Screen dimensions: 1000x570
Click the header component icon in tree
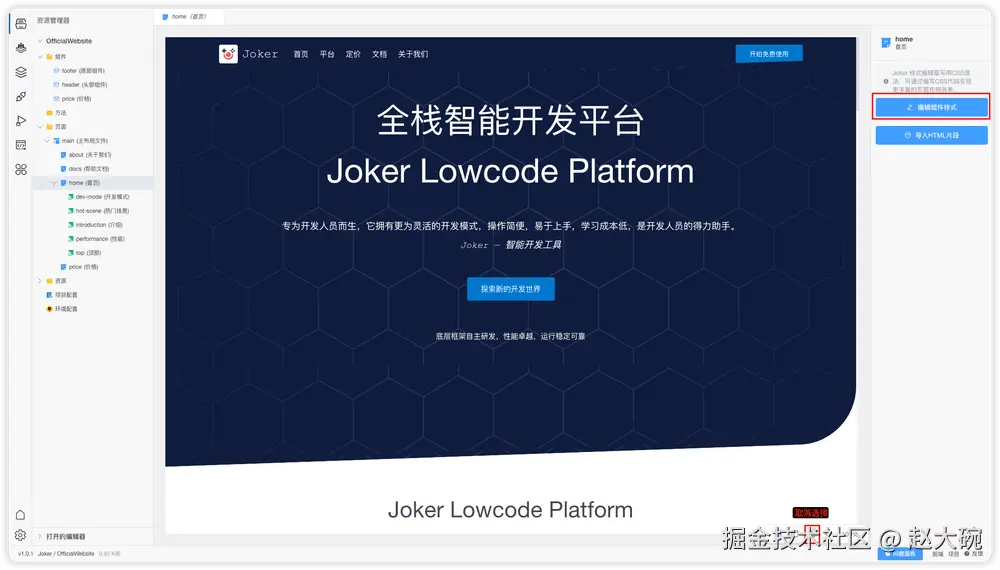pyautogui.click(x=56, y=85)
